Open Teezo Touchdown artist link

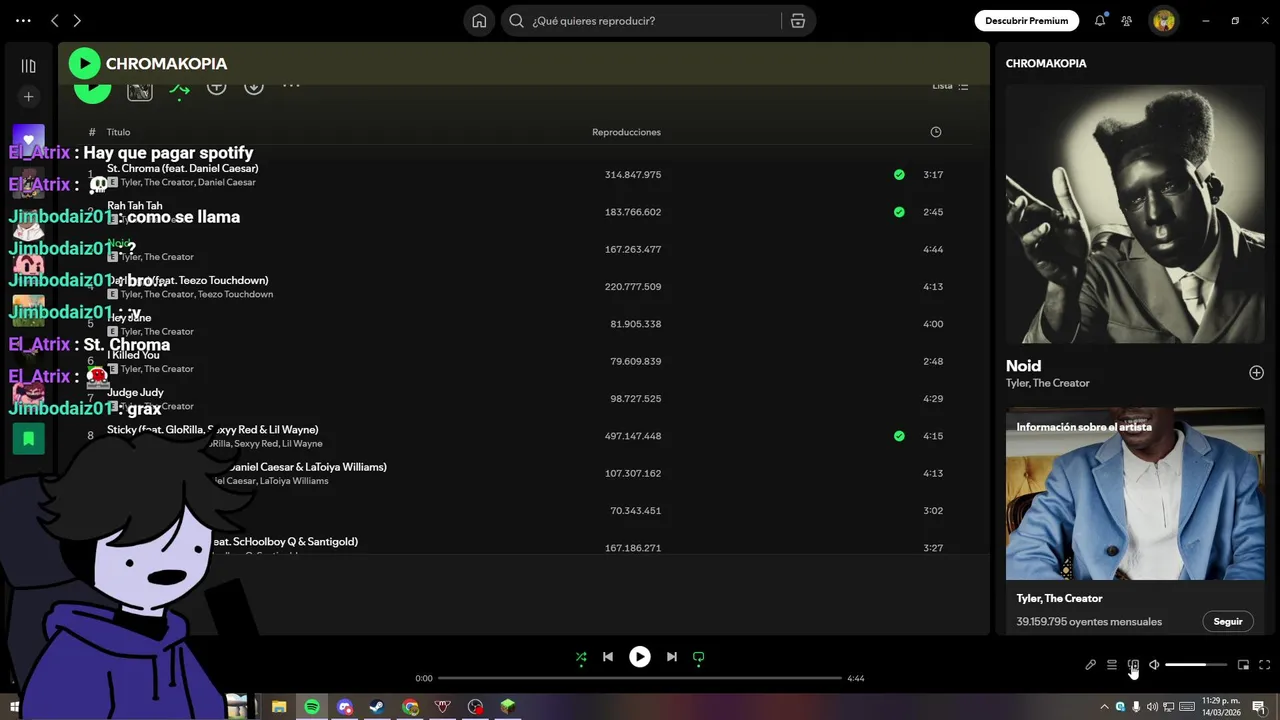point(235,294)
